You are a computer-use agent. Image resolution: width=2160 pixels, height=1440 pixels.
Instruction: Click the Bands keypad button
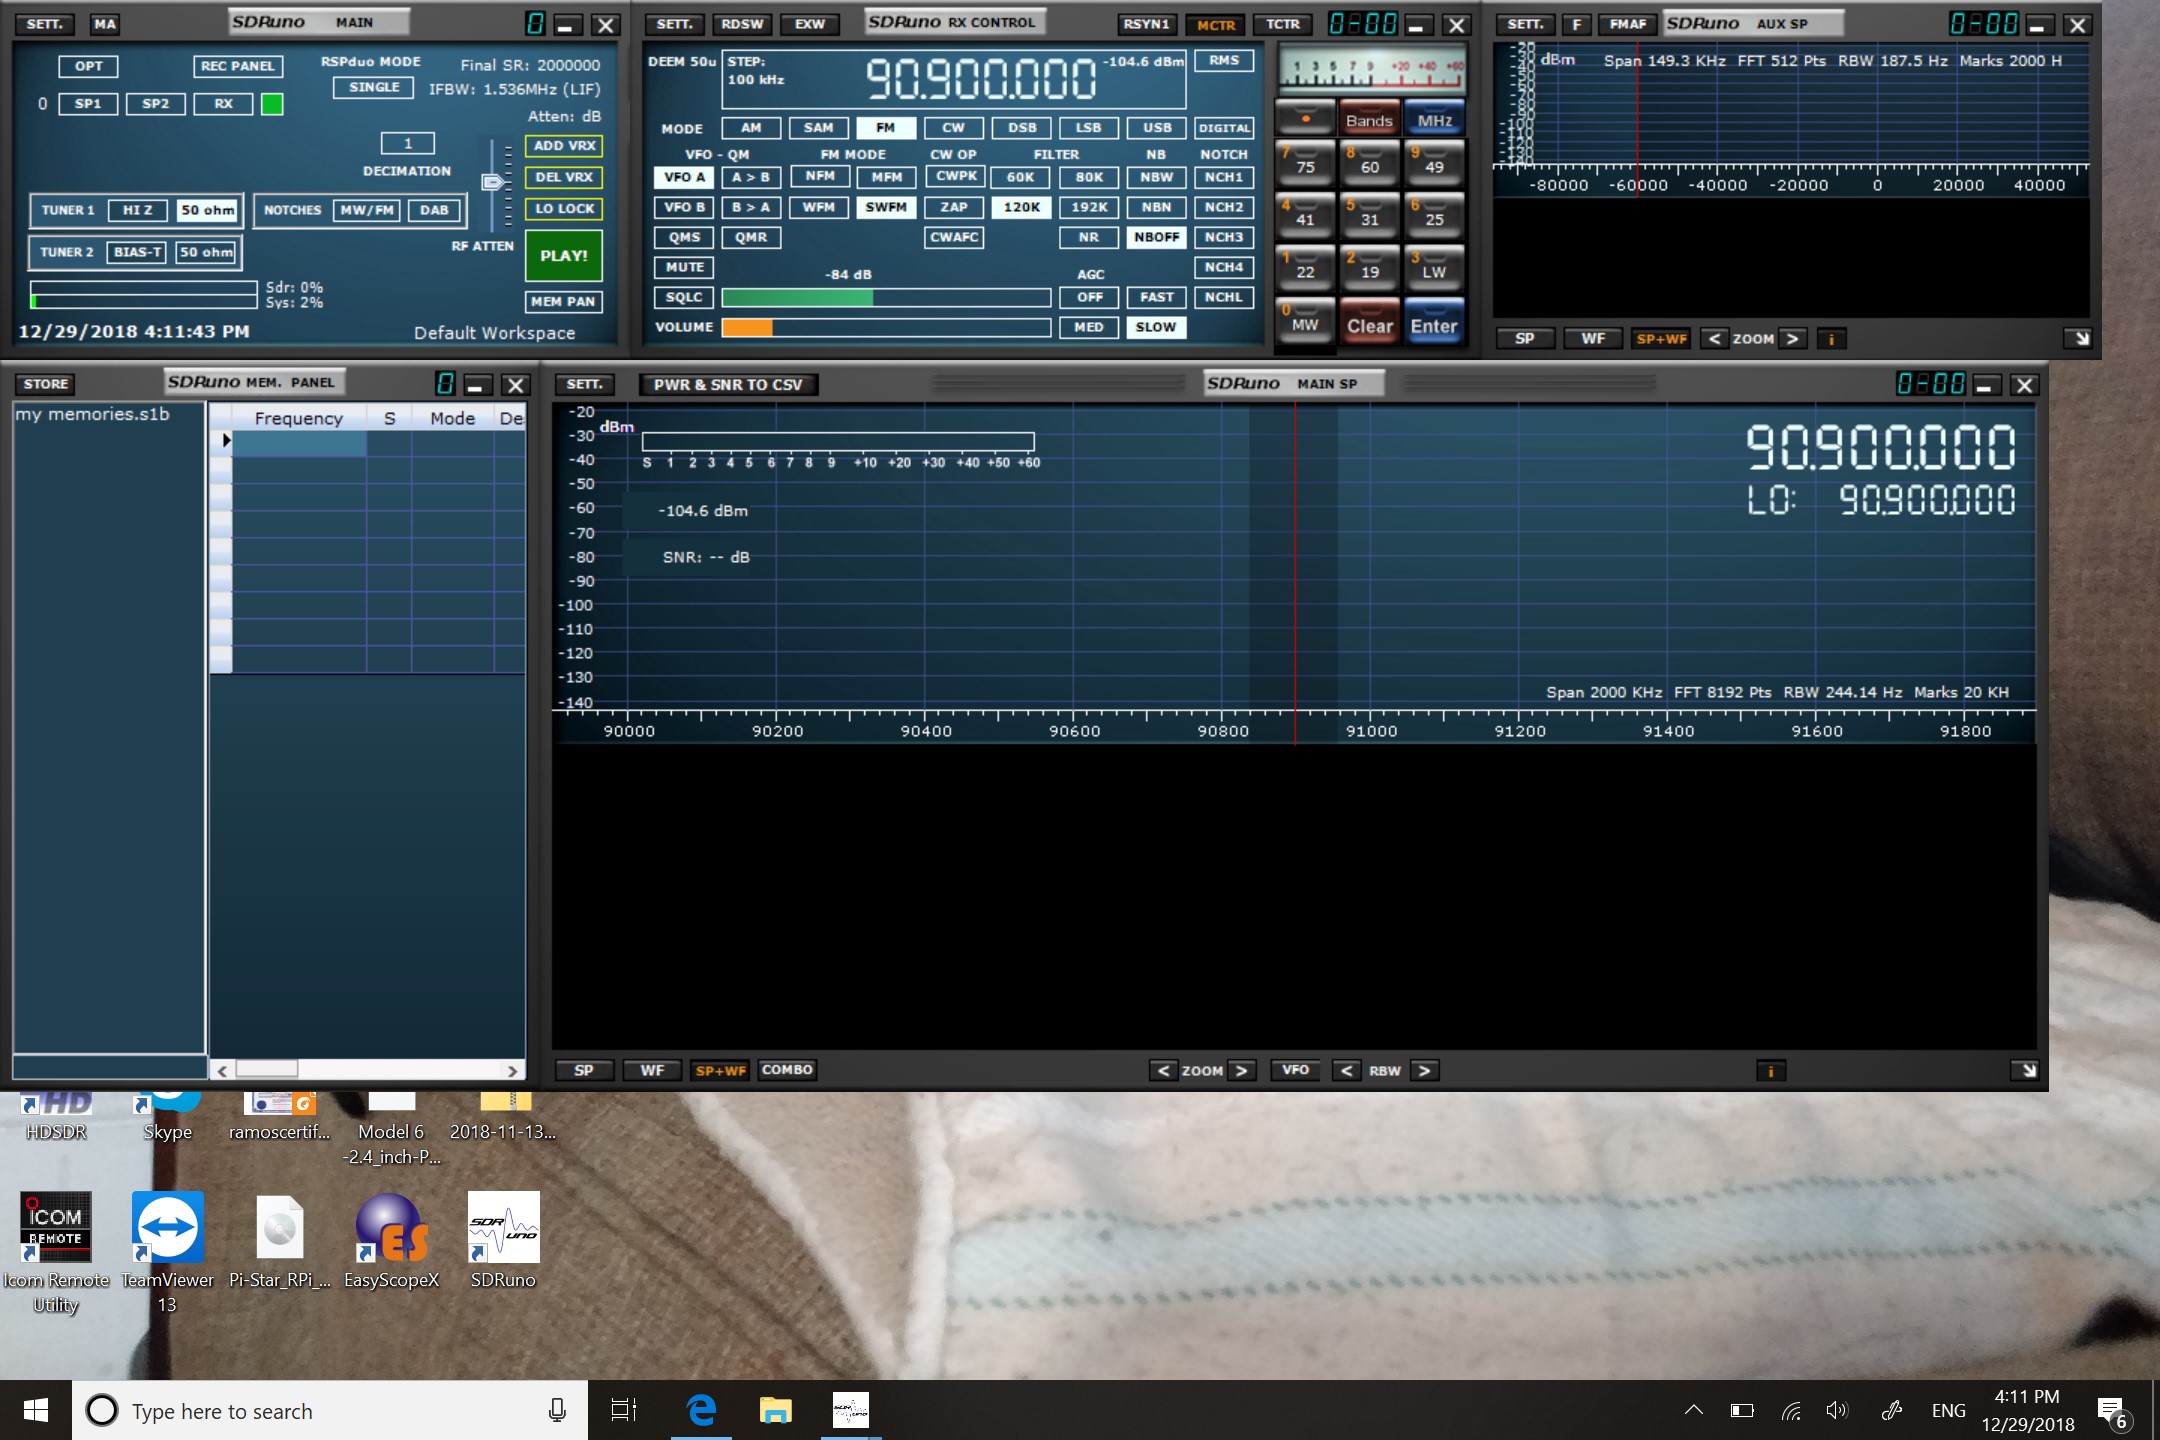pos(1369,119)
